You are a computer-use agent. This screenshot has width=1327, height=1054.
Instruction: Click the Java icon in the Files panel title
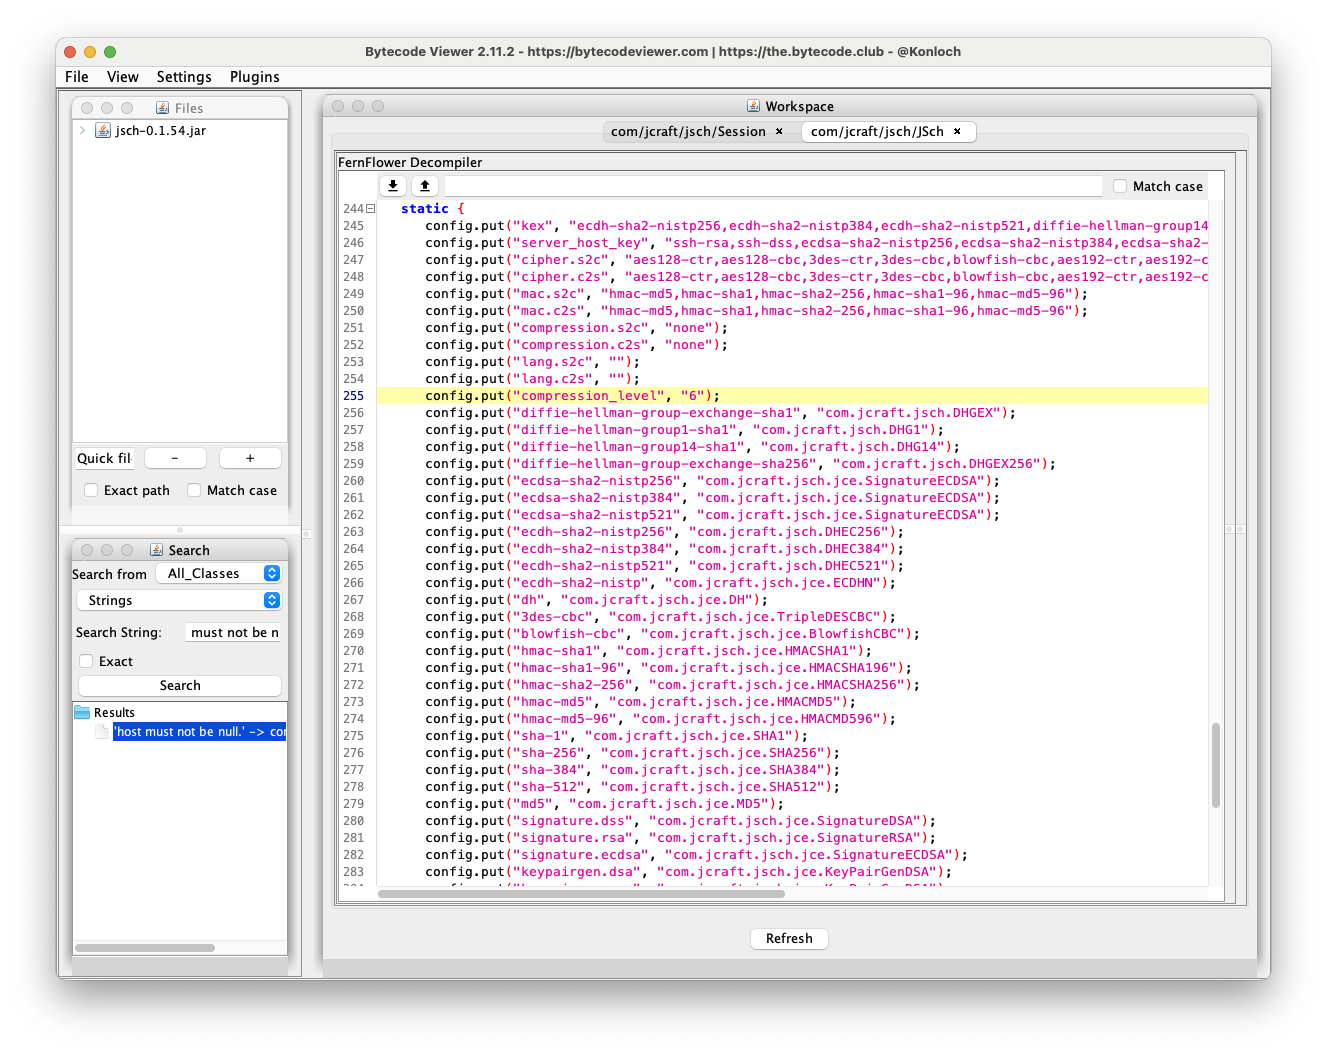click(x=163, y=108)
